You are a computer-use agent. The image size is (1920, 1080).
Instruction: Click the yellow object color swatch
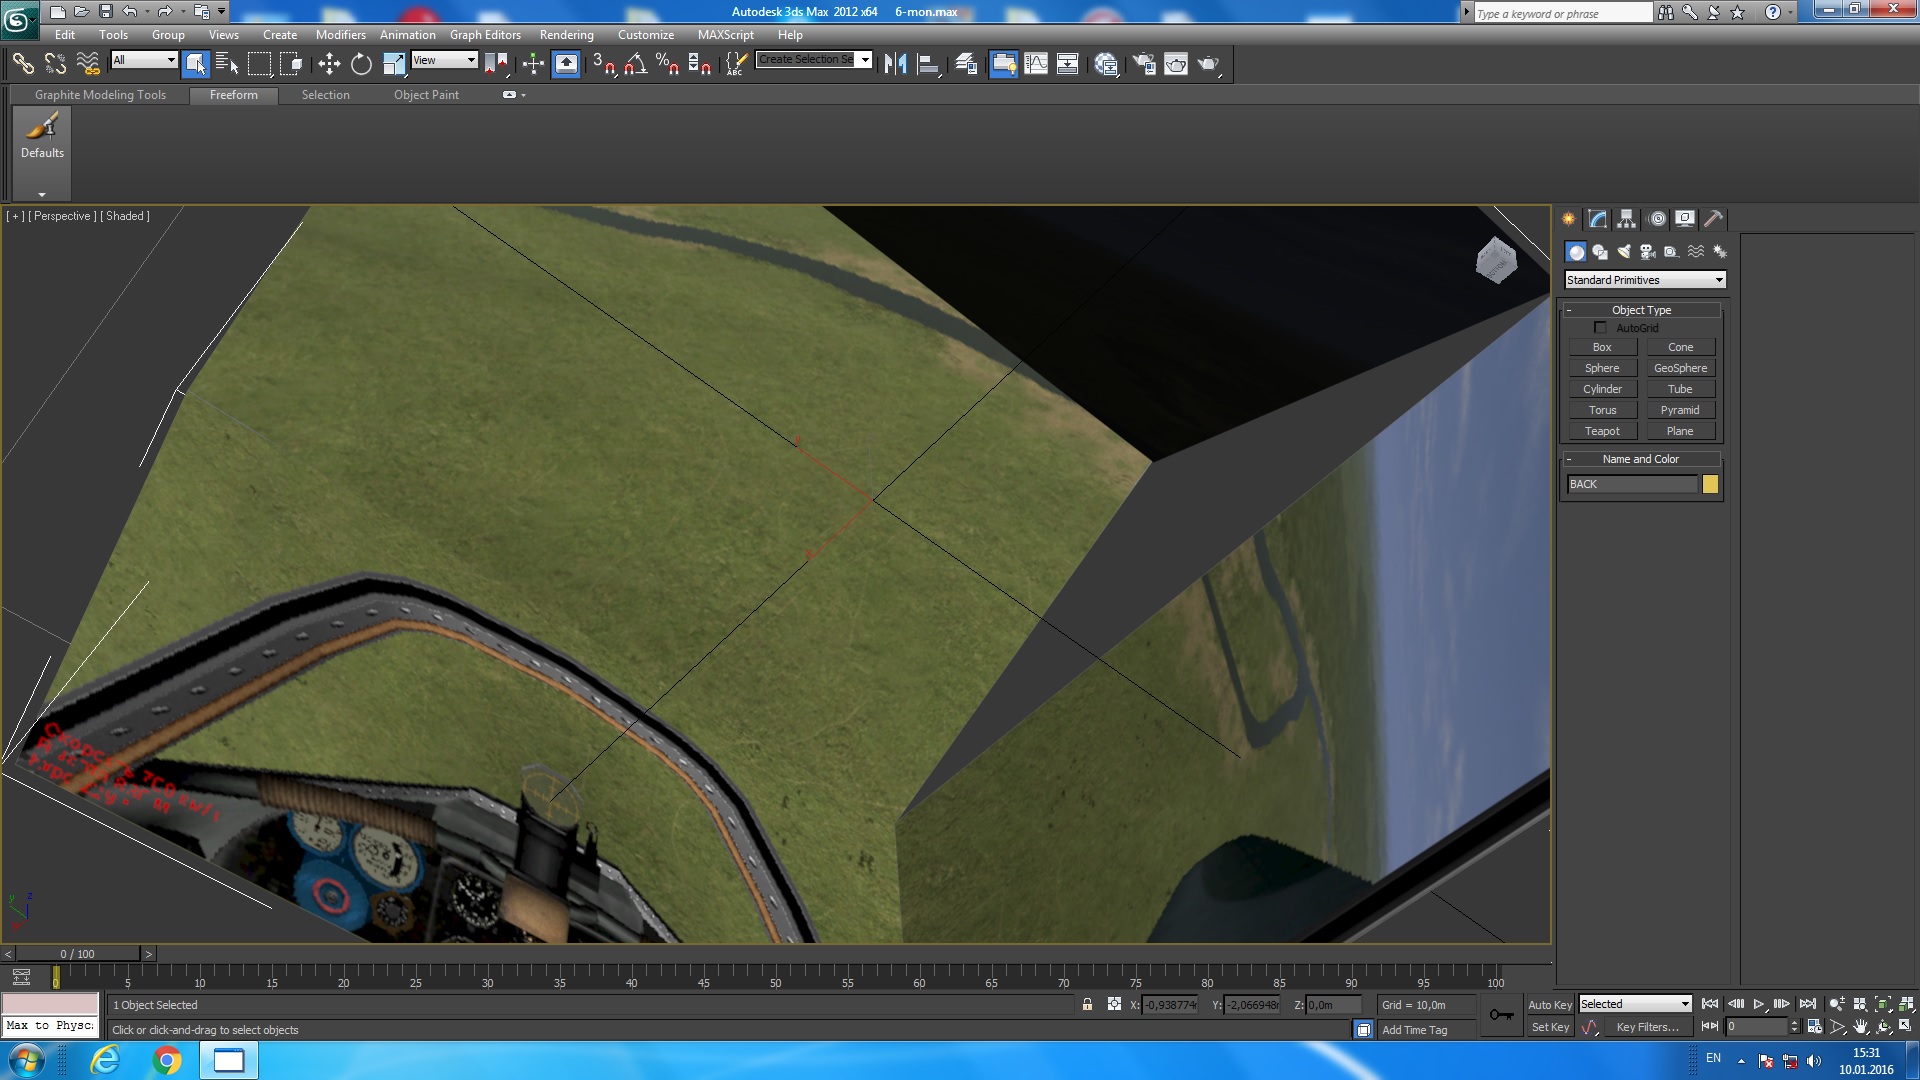pyautogui.click(x=1710, y=485)
